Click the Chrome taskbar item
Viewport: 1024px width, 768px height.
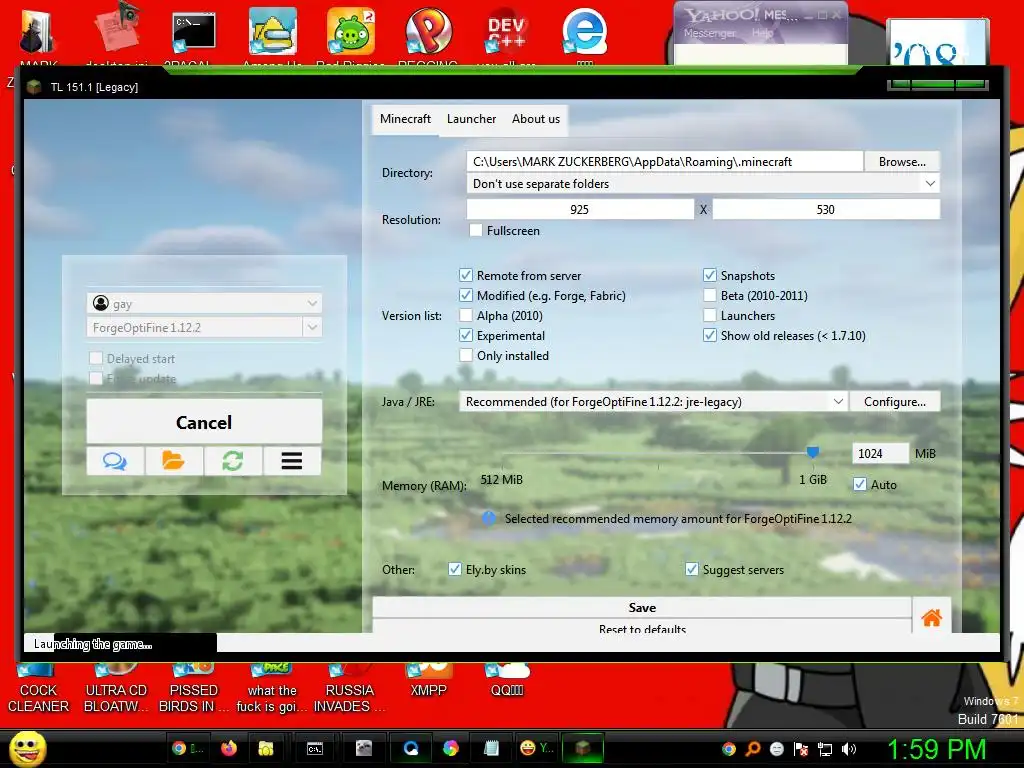[x=185, y=748]
